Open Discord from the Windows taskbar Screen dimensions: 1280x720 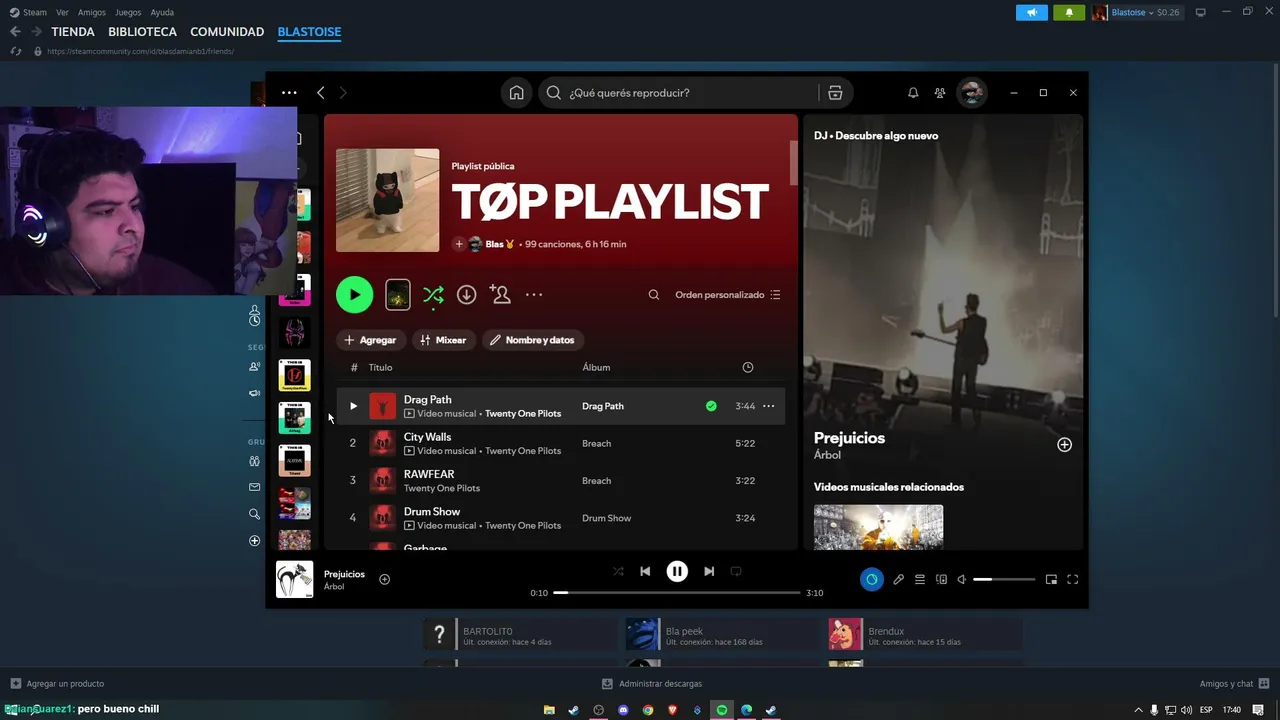tap(623, 710)
